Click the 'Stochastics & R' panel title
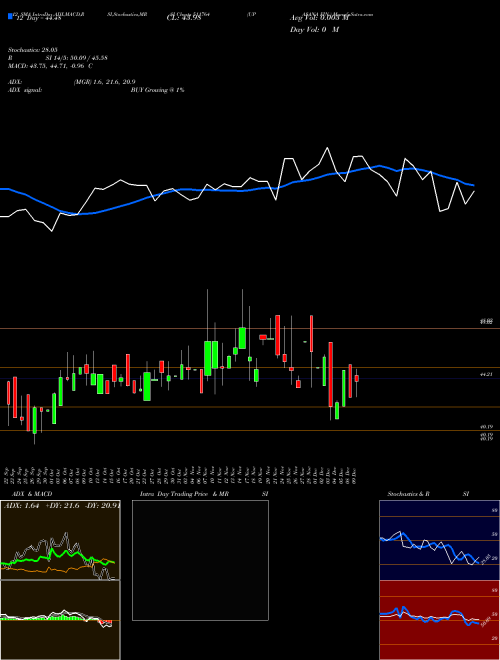The image size is (500, 660). click(x=409, y=494)
